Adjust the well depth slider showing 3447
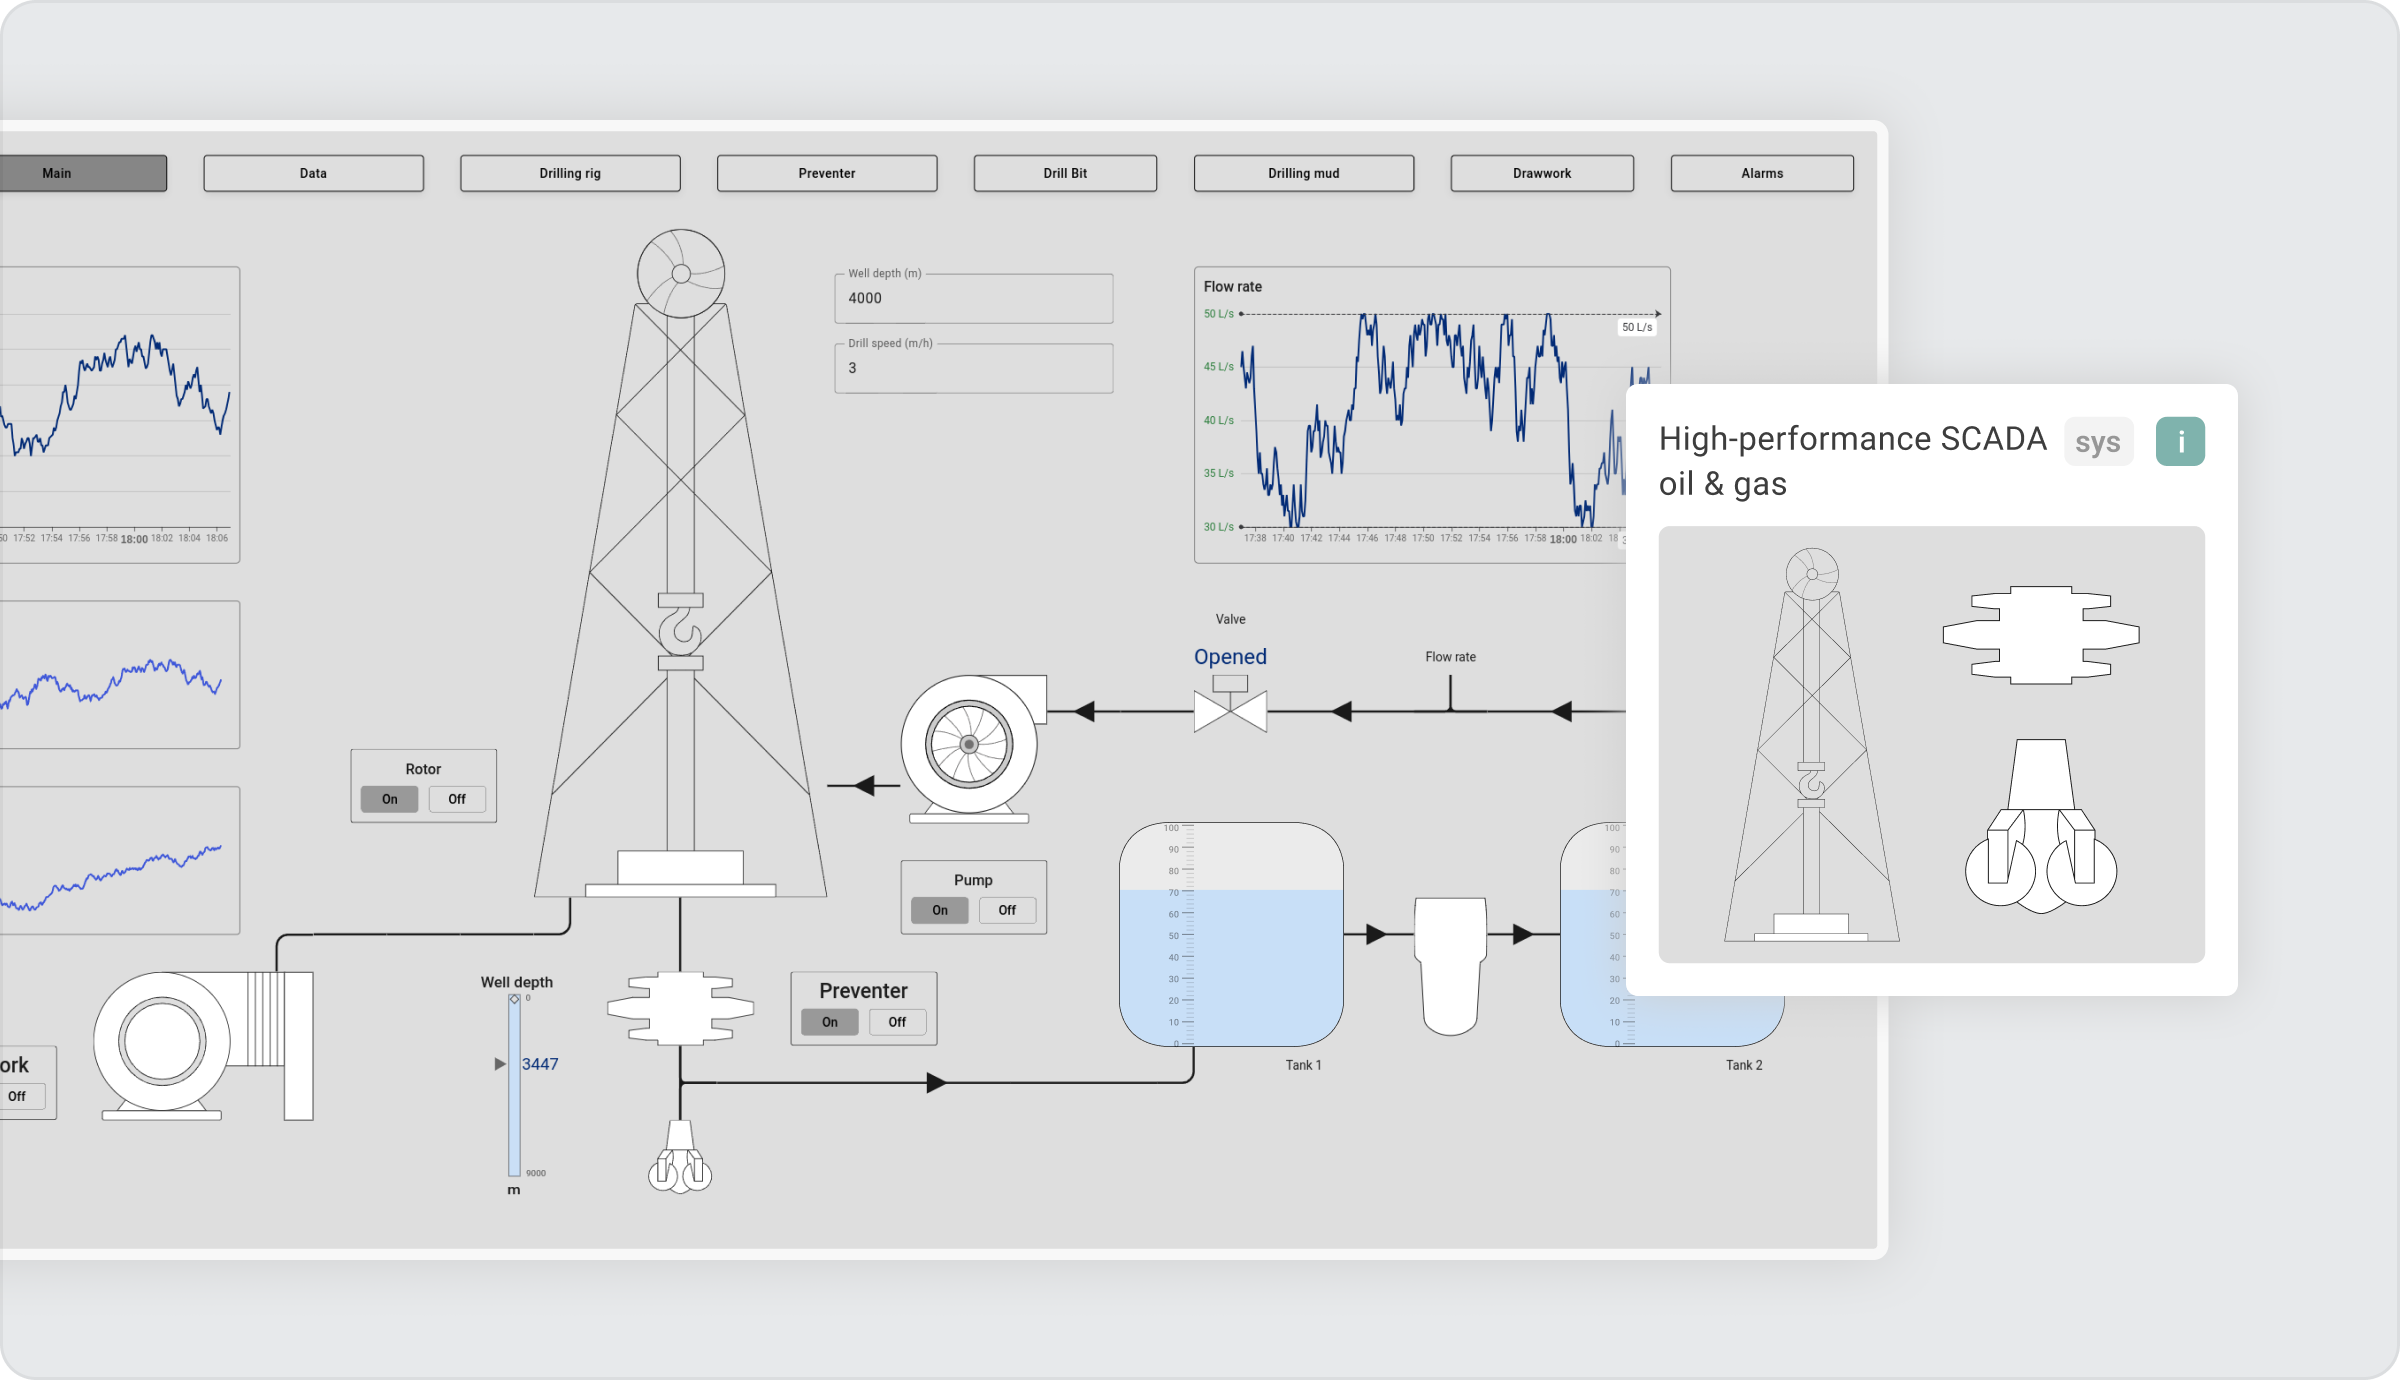The width and height of the screenshot is (2400, 1380). pyautogui.click(x=513, y=1063)
